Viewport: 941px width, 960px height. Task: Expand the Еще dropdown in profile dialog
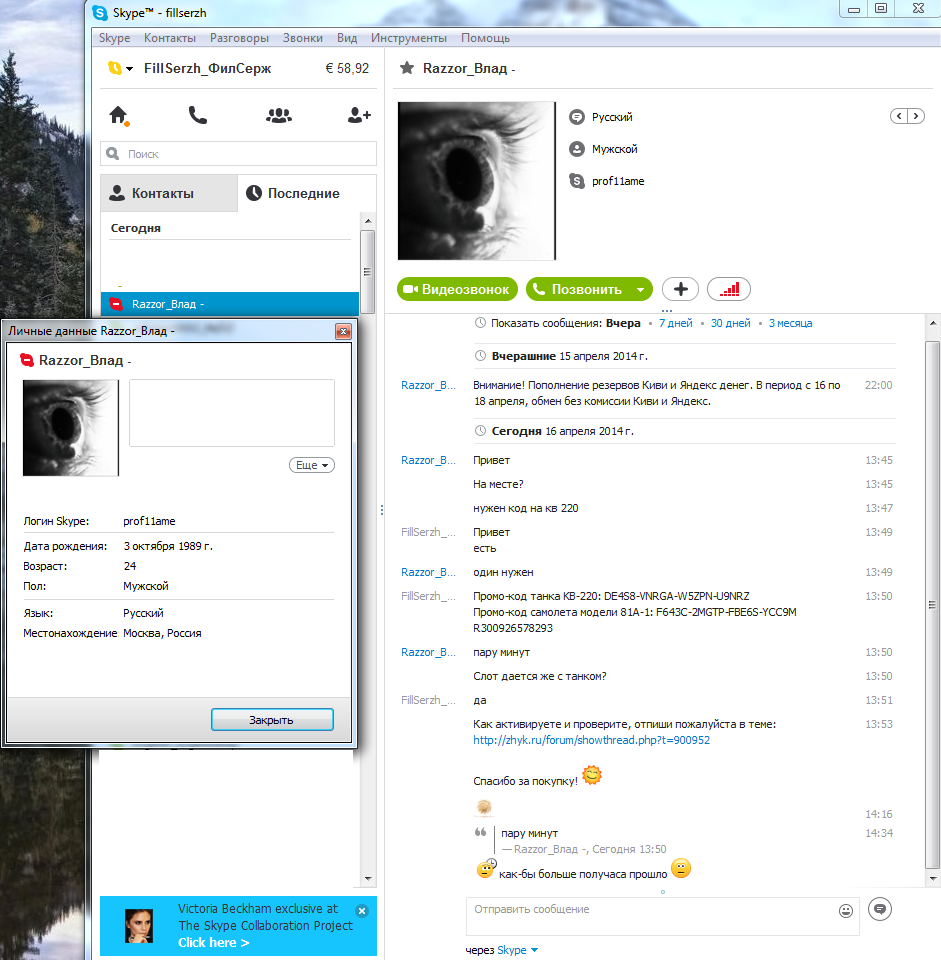pos(312,465)
